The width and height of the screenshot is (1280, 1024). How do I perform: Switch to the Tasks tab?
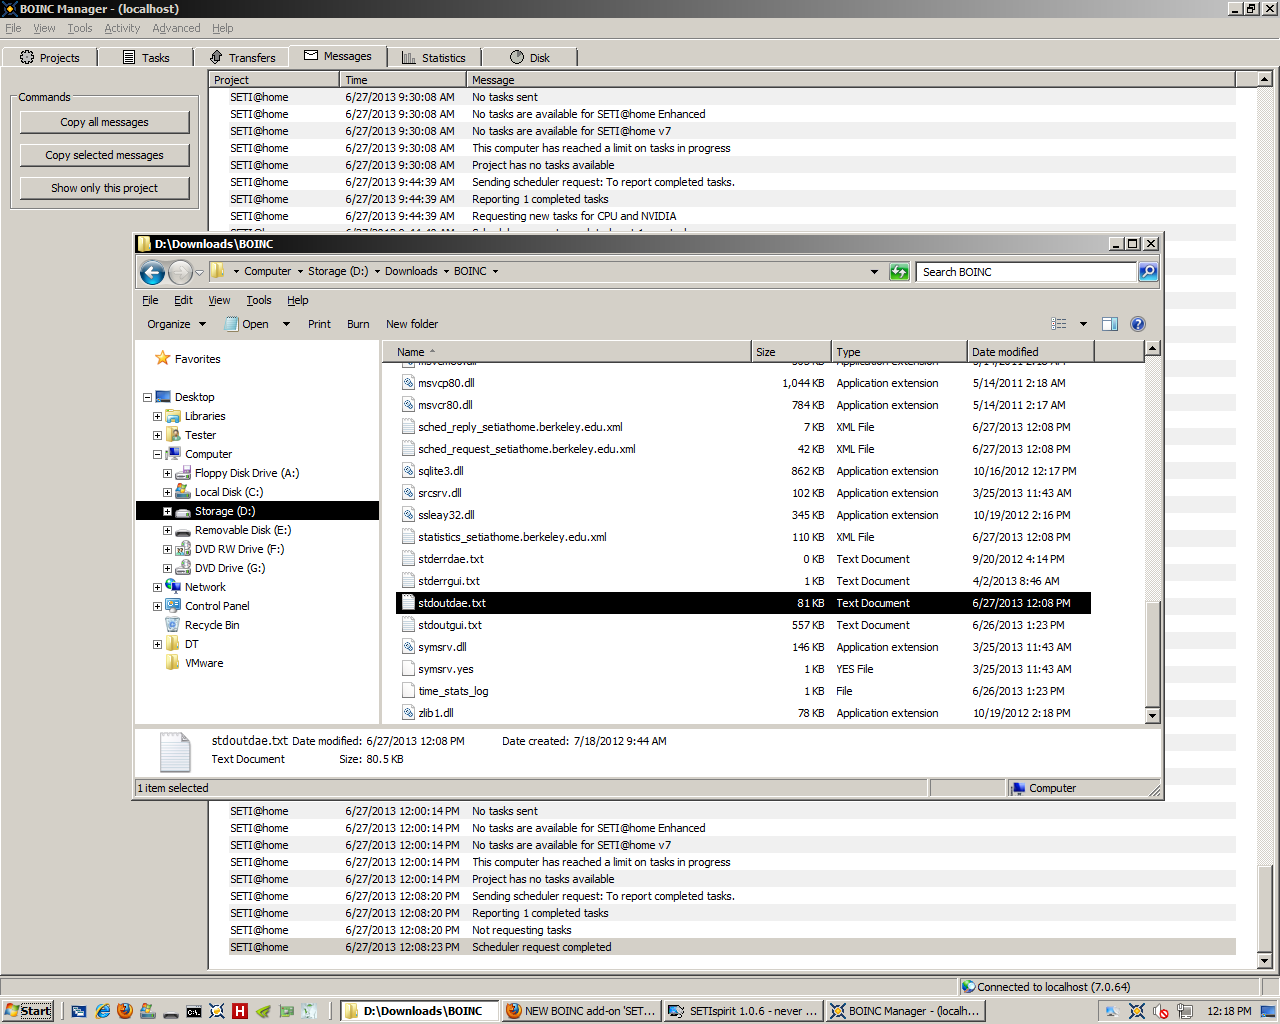(146, 57)
